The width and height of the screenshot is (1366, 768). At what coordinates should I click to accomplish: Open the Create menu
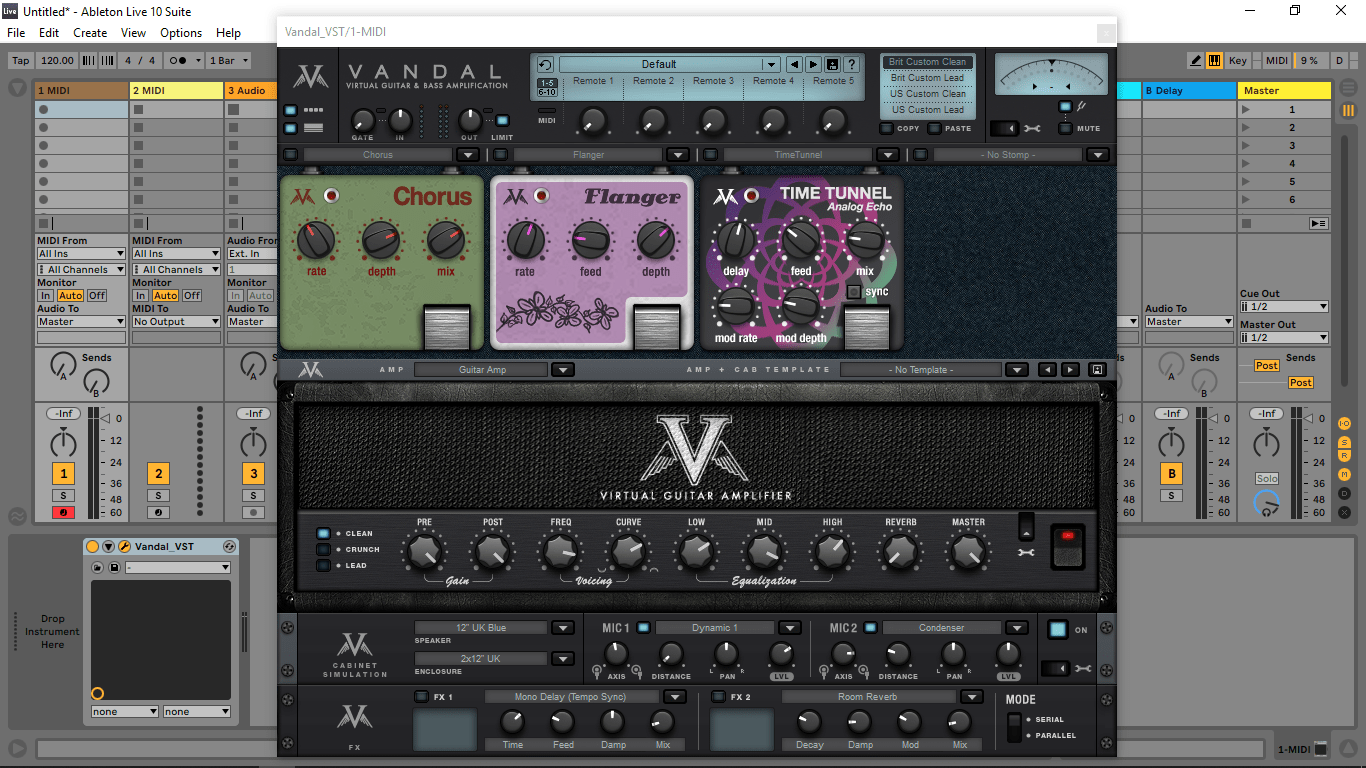pyautogui.click(x=90, y=33)
